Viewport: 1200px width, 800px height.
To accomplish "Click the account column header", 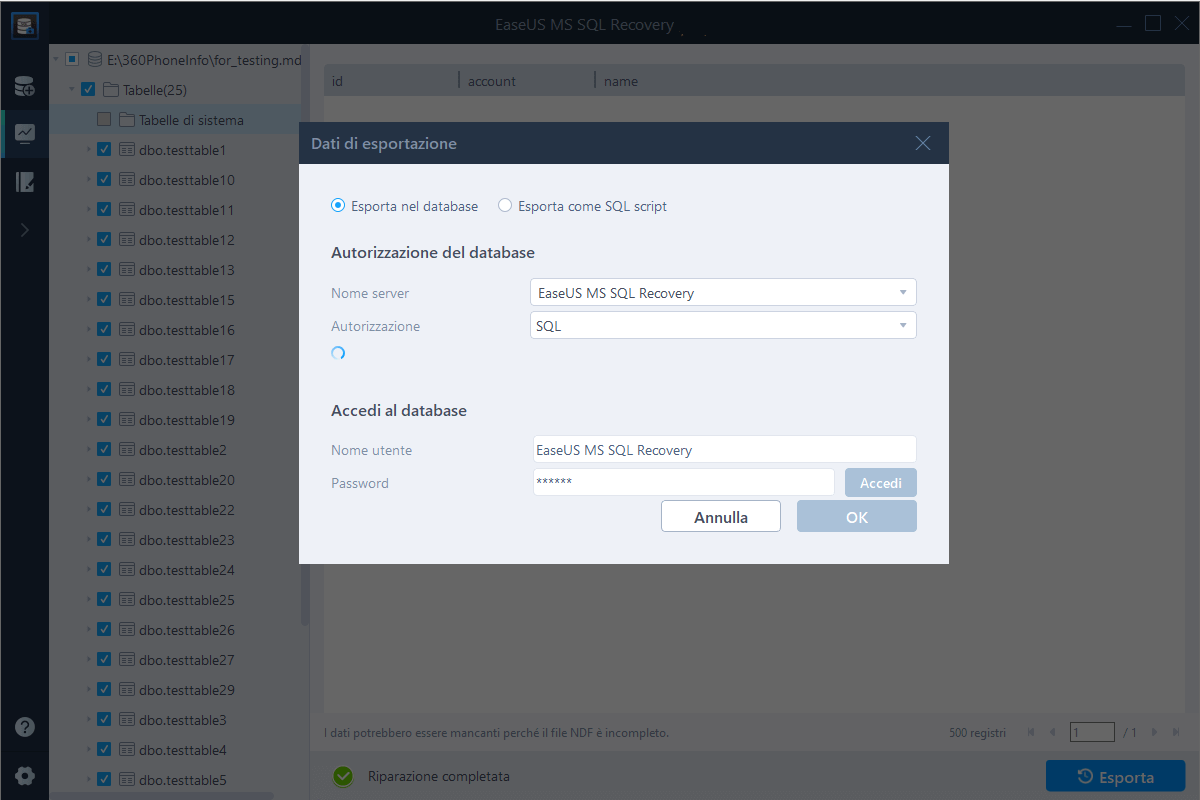I will (526, 81).
